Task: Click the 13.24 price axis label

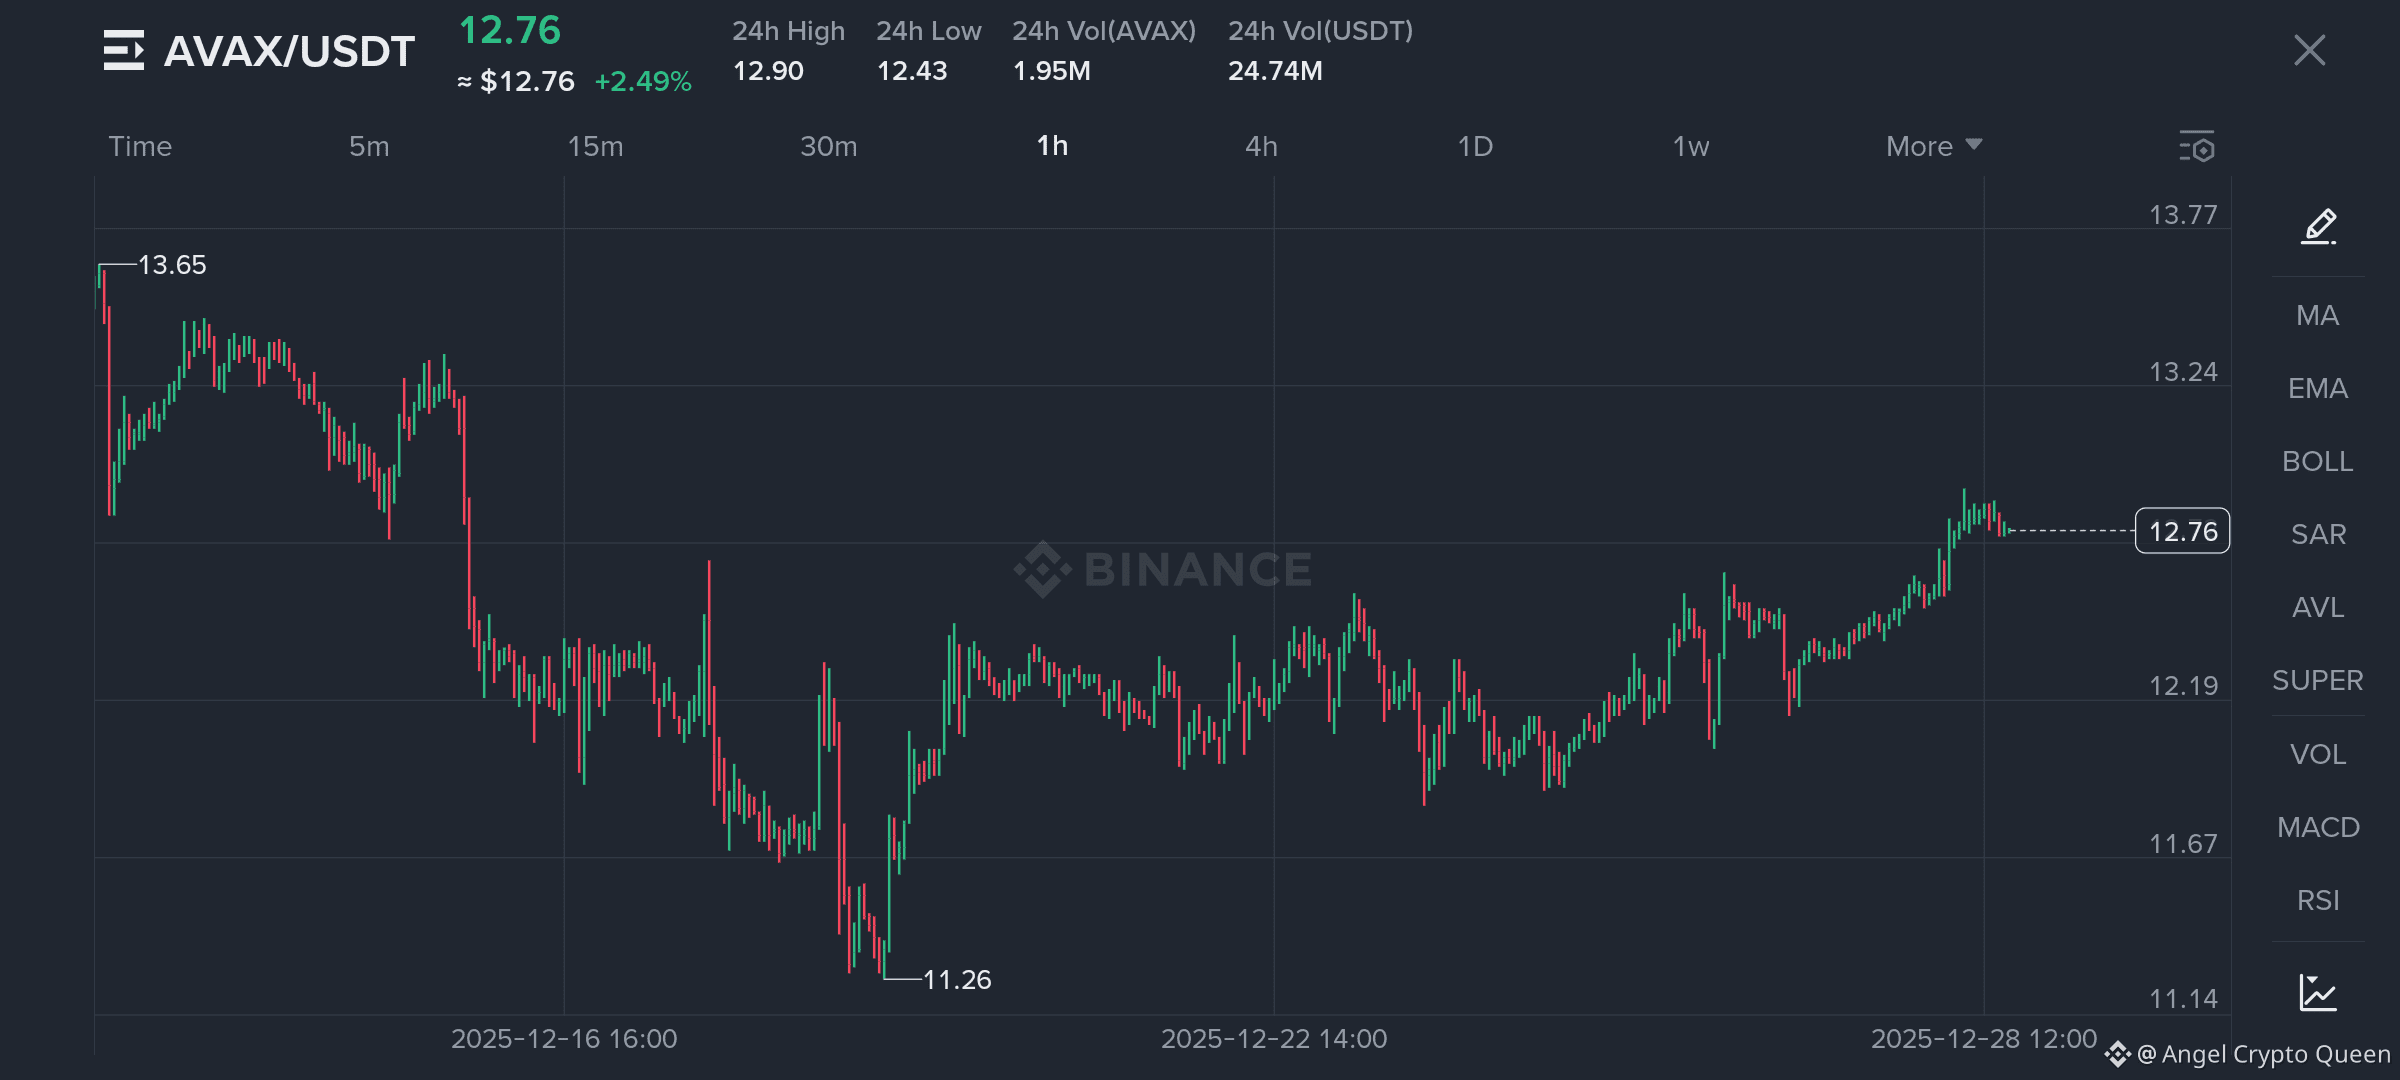Action: point(2183,372)
